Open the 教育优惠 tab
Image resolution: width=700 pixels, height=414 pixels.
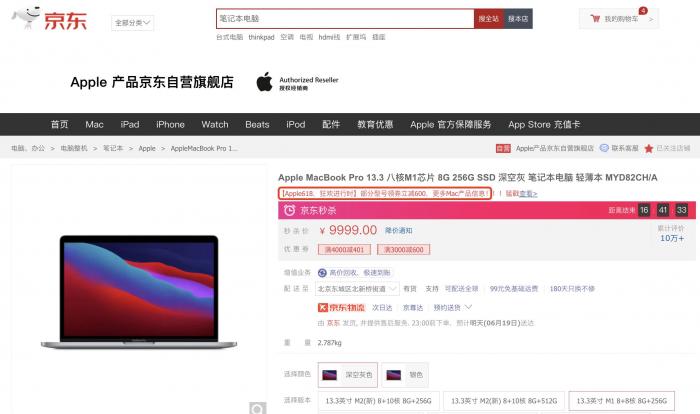click(x=375, y=125)
